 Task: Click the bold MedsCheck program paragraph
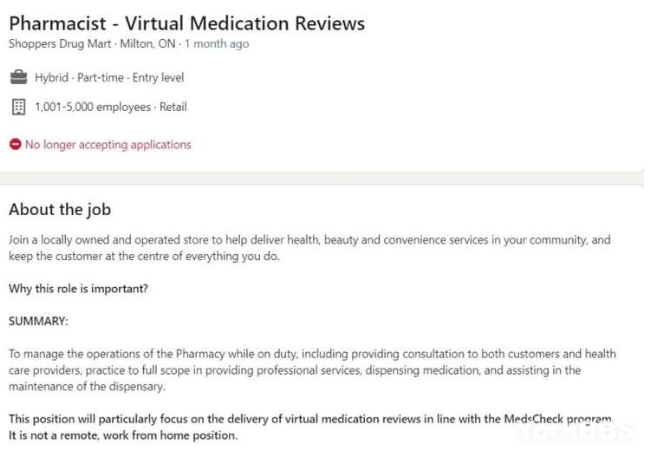tap(311, 427)
